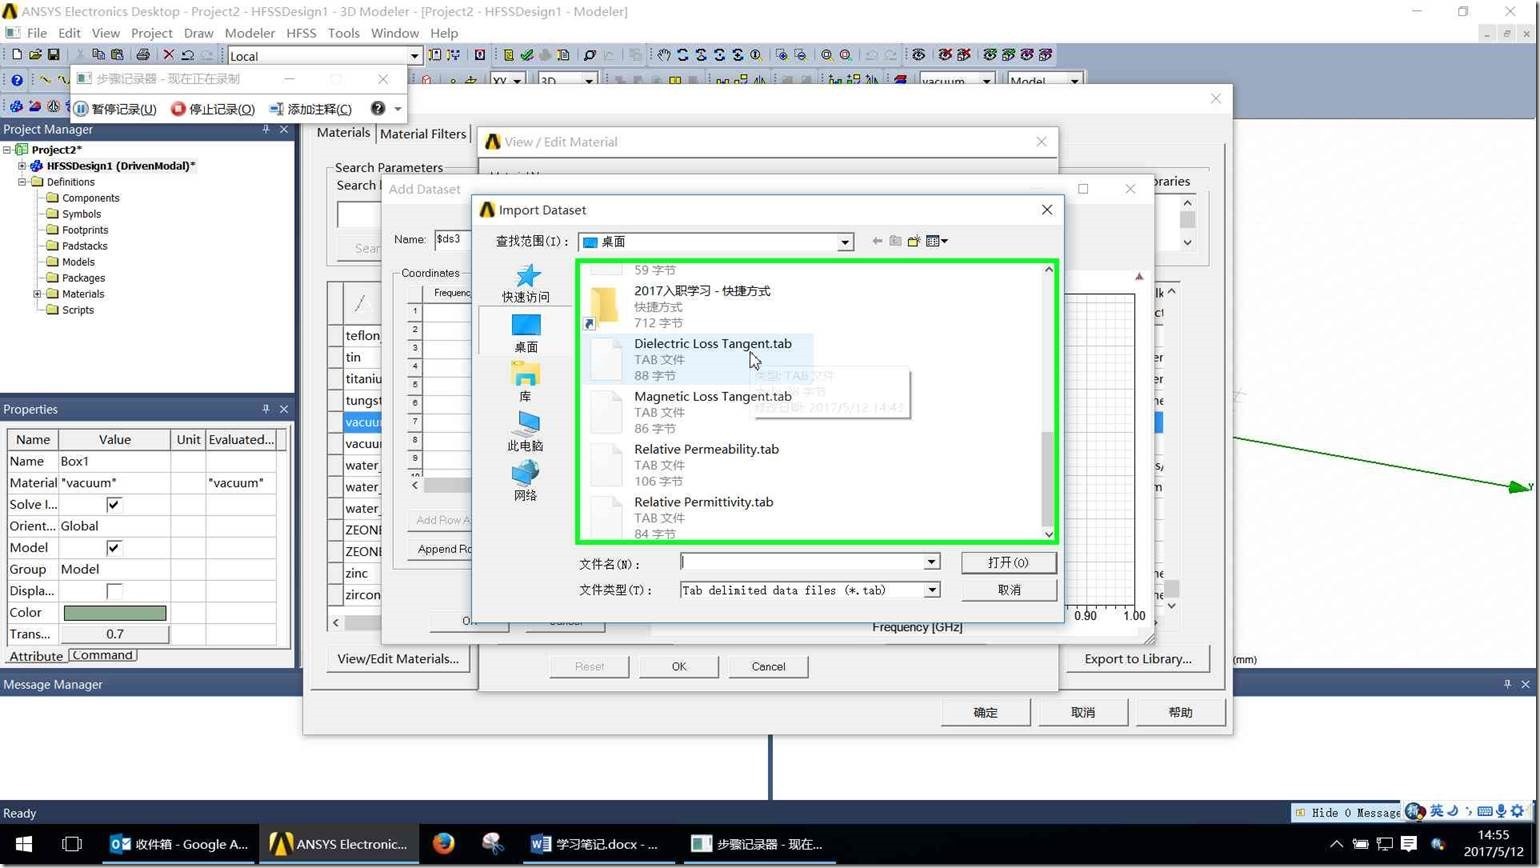Open the View Menu icon in file dialog

point(937,241)
